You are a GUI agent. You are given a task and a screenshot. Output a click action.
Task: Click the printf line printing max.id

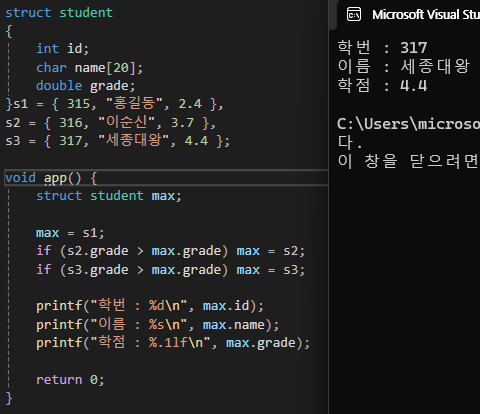[150, 306]
